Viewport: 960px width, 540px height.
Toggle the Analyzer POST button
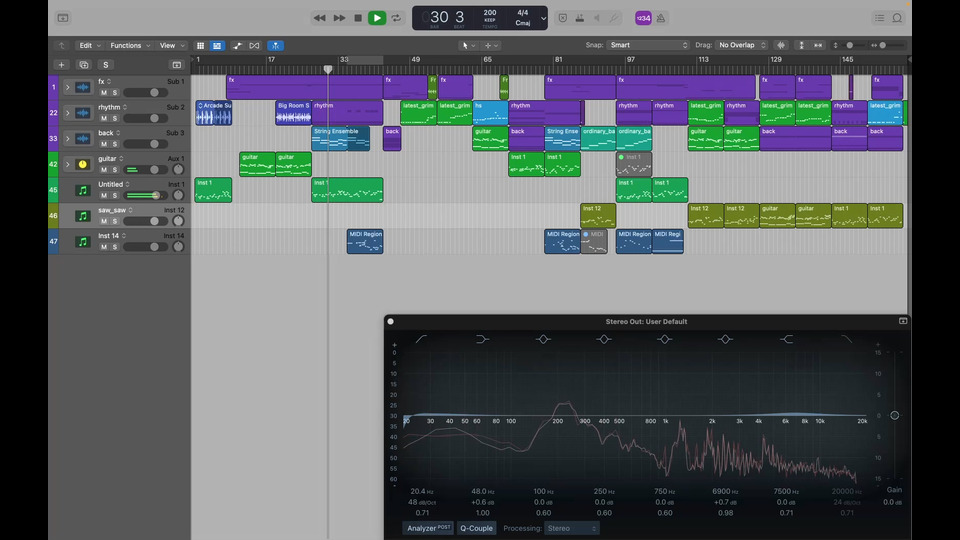[x=428, y=528]
